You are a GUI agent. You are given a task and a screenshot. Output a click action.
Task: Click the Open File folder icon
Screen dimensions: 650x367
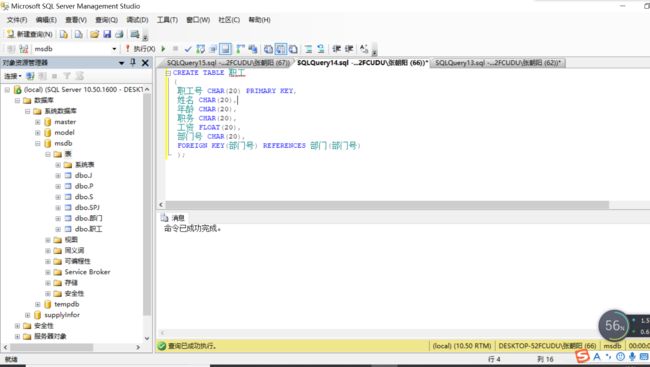click(x=95, y=34)
